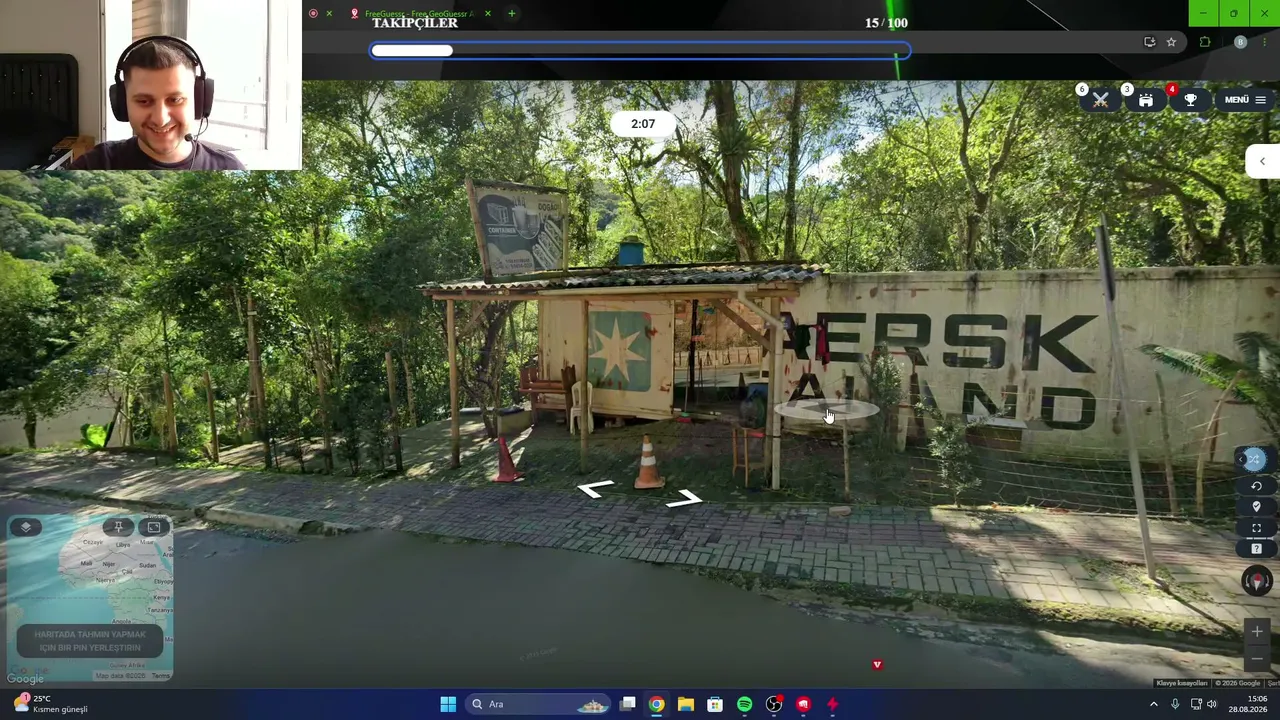1280x720 pixels.
Task: Collapse the white side panel arrow
Action: [x=1262, y=161]
